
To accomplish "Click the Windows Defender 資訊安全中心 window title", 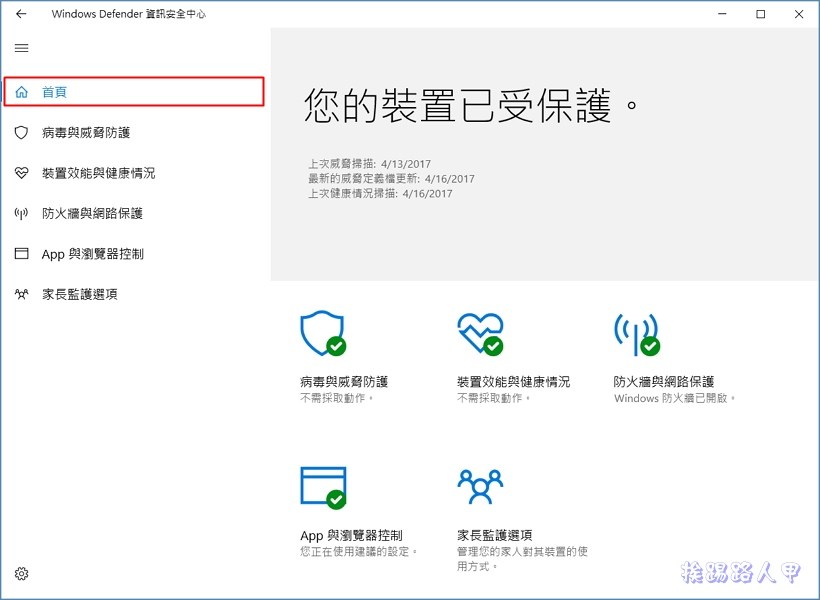I will (x=129, y=14).
